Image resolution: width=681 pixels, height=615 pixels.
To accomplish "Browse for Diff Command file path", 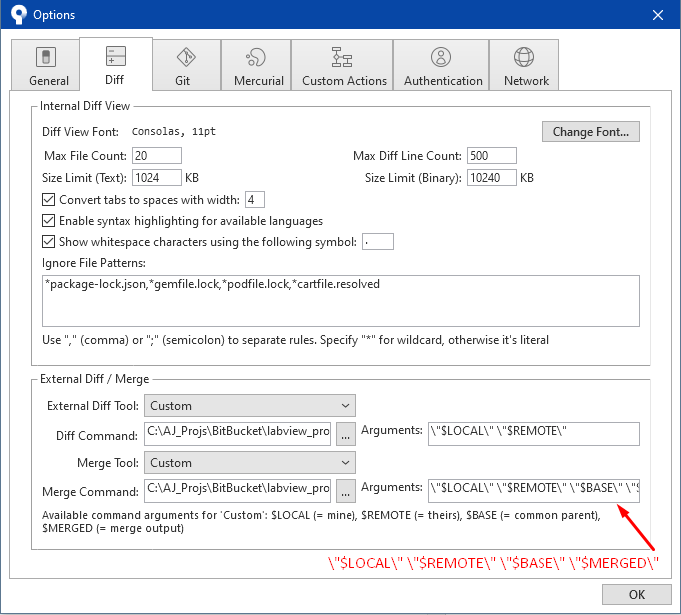I will click(x=345, y=434).
